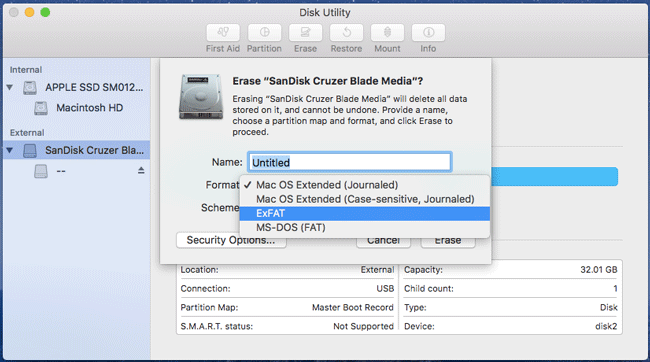This screenshot has height=362, width=650.
Task: Collapse the SanDisk Cruzer disclosure triangle
Action: point(10,151)
